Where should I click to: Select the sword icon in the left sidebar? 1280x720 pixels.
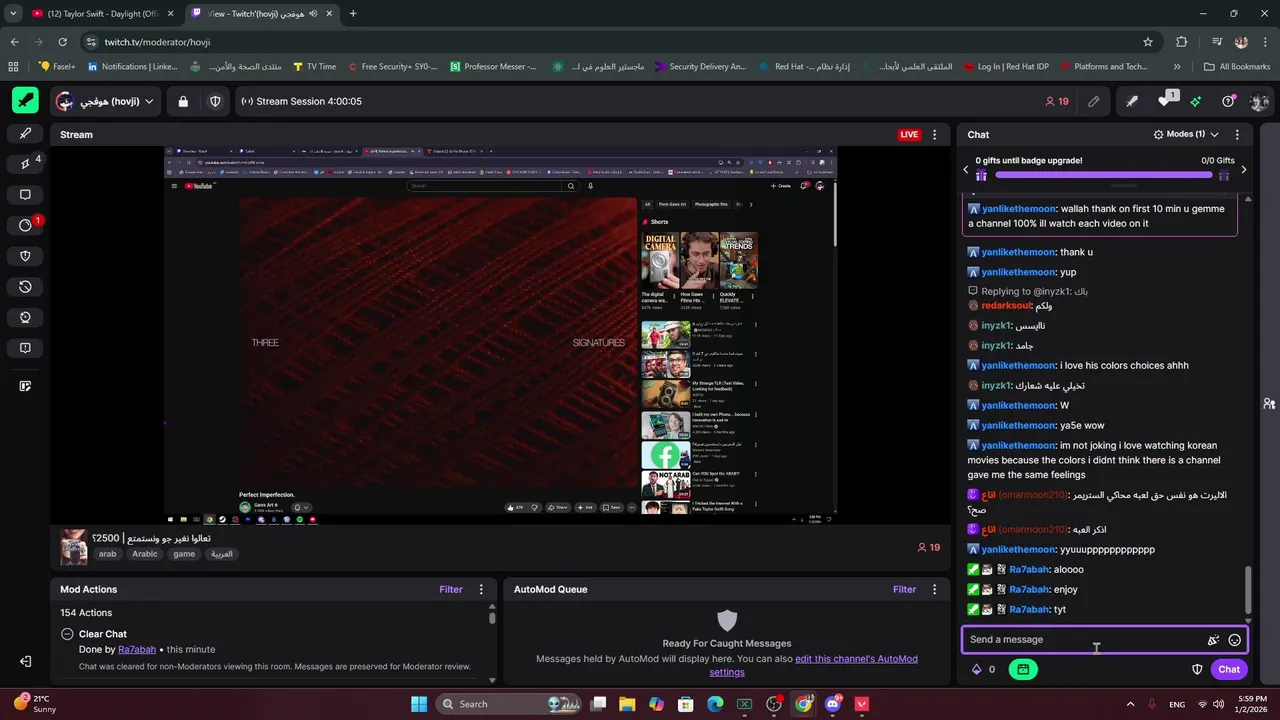[25, 134]
